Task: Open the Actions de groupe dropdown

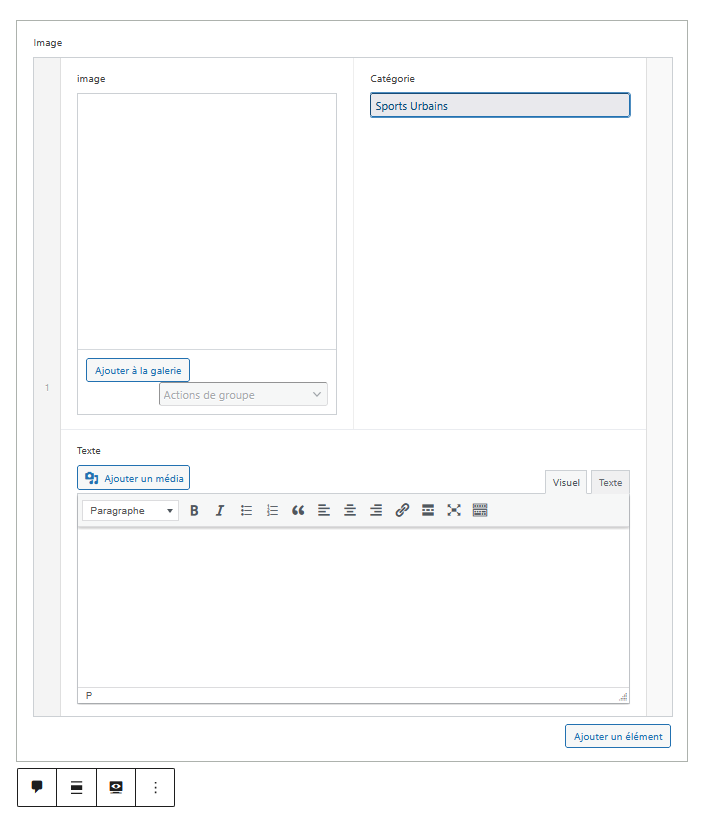Action: pos(243,395)
